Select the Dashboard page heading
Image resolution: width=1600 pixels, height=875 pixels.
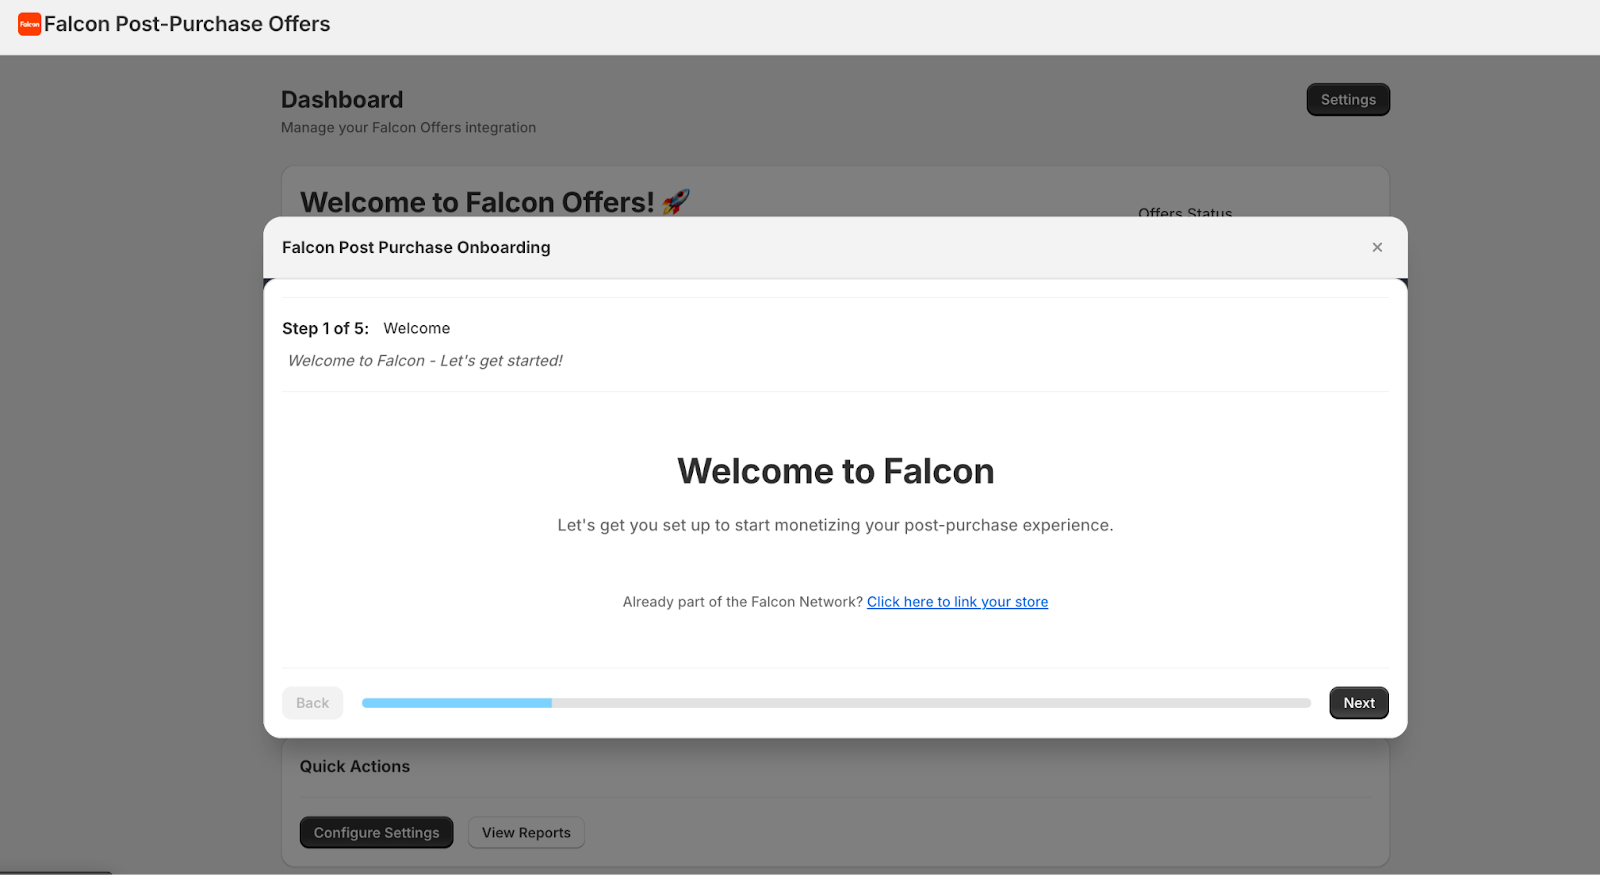(342, 100)
